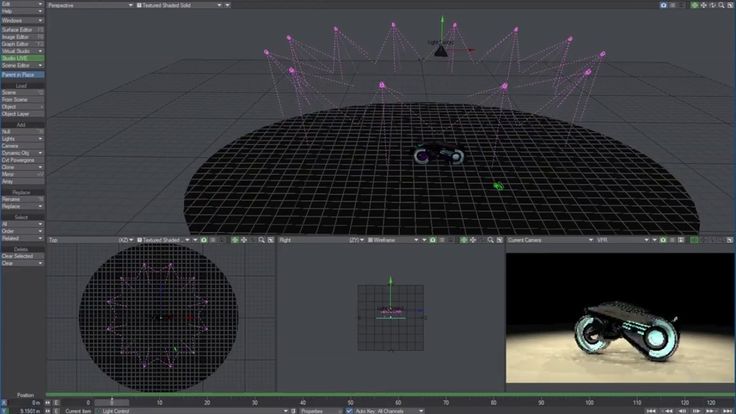The image size is (736, 414).
Task: Click the maximize viewport icon in Perspective header
Action: pyautogui.click(x=730, y=5)
